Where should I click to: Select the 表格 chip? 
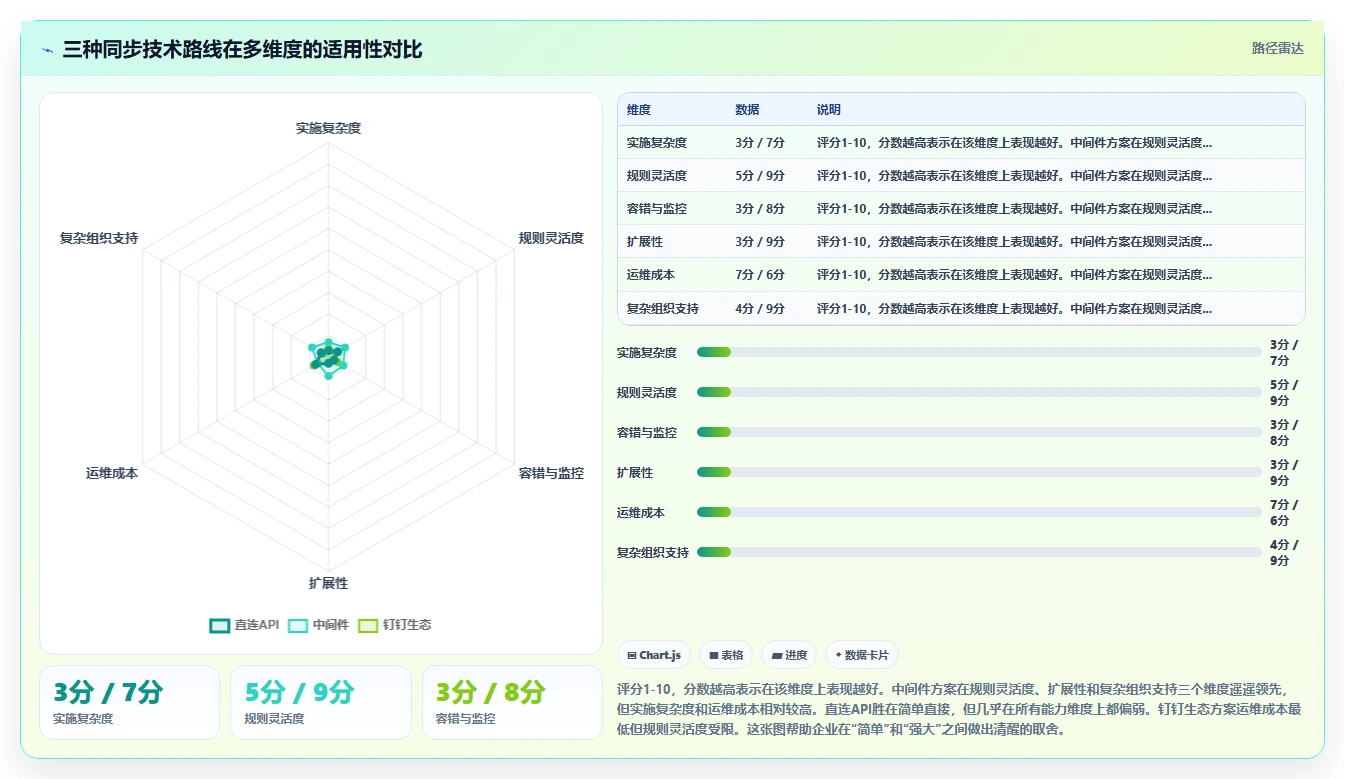(x=726, y=655)
